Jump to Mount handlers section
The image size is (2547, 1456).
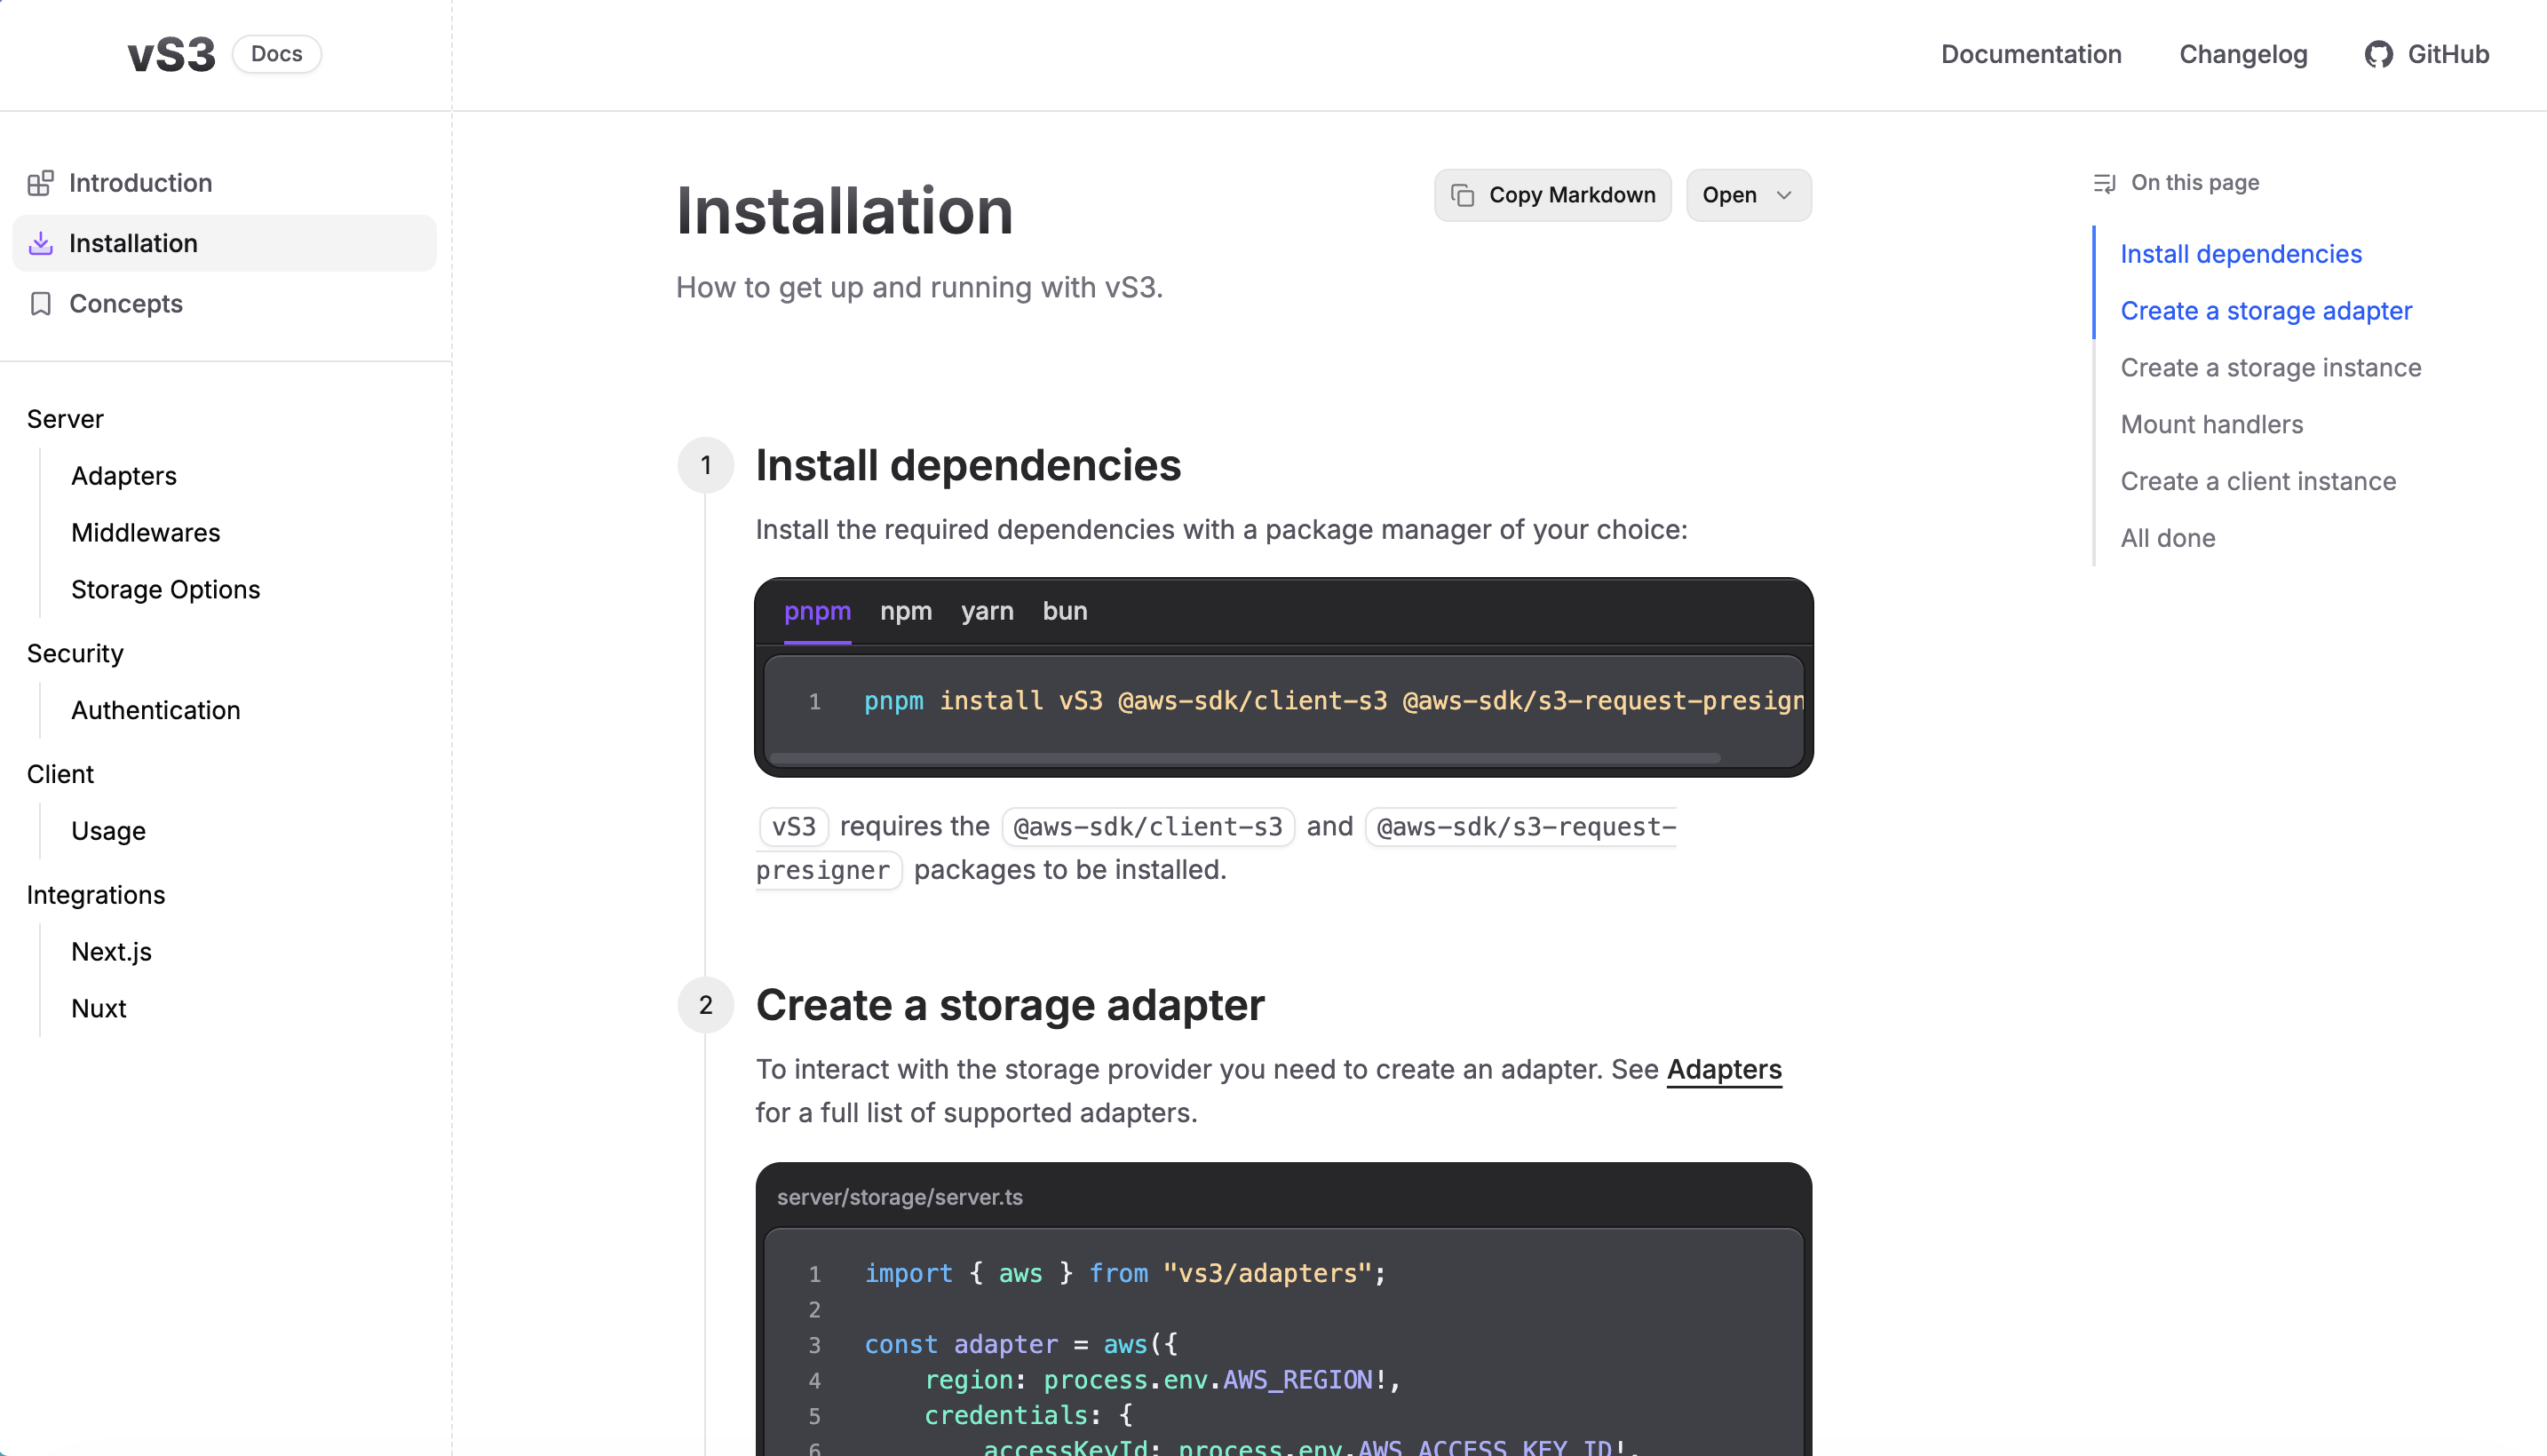(2211, 424)
